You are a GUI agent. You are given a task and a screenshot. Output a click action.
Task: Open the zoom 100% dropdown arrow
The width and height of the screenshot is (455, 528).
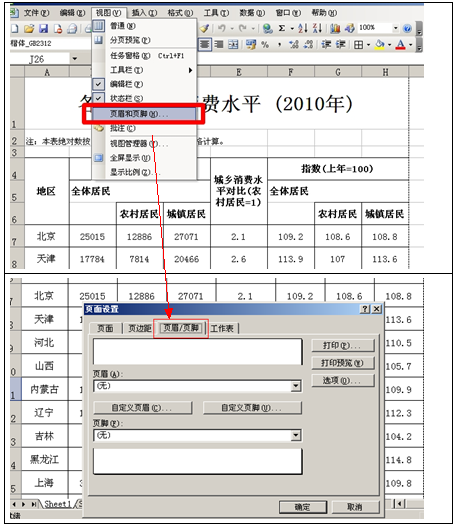pyautogui.click(x=395, y=28)
